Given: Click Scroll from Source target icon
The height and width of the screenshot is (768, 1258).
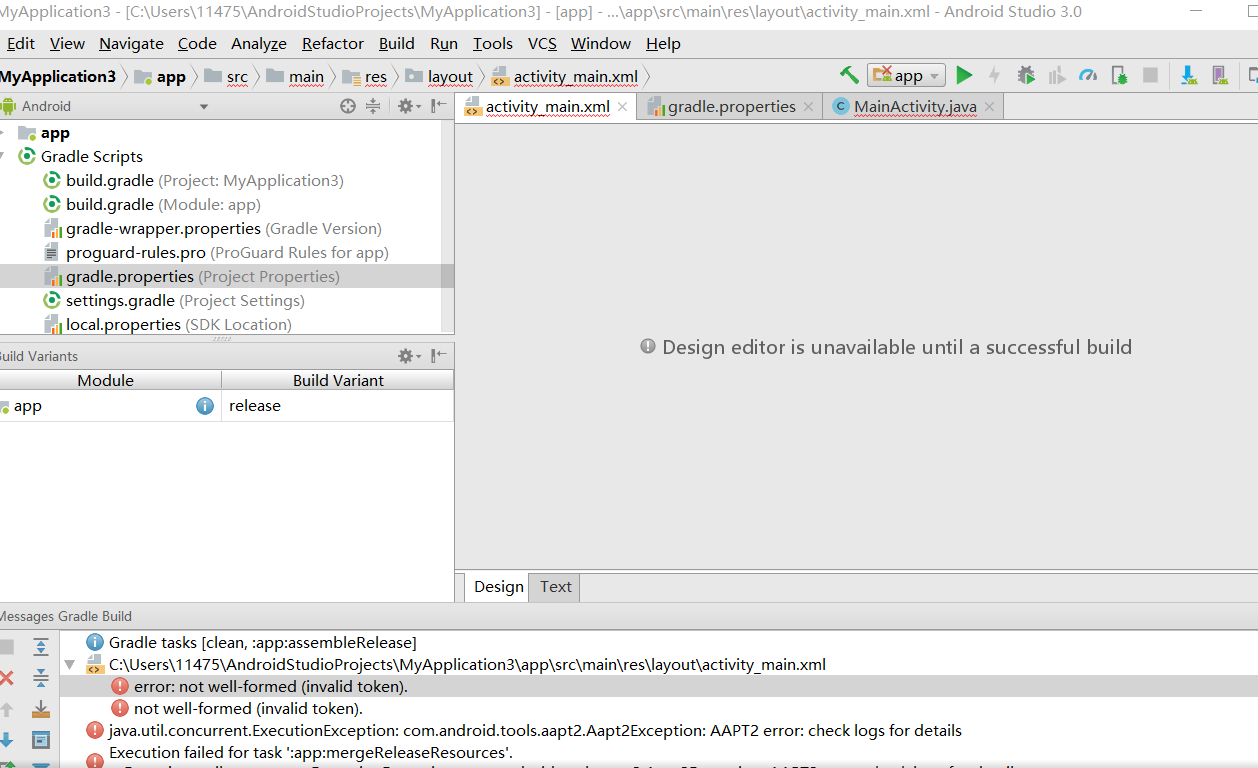Looking at the screenshot, I should [348, 106].
